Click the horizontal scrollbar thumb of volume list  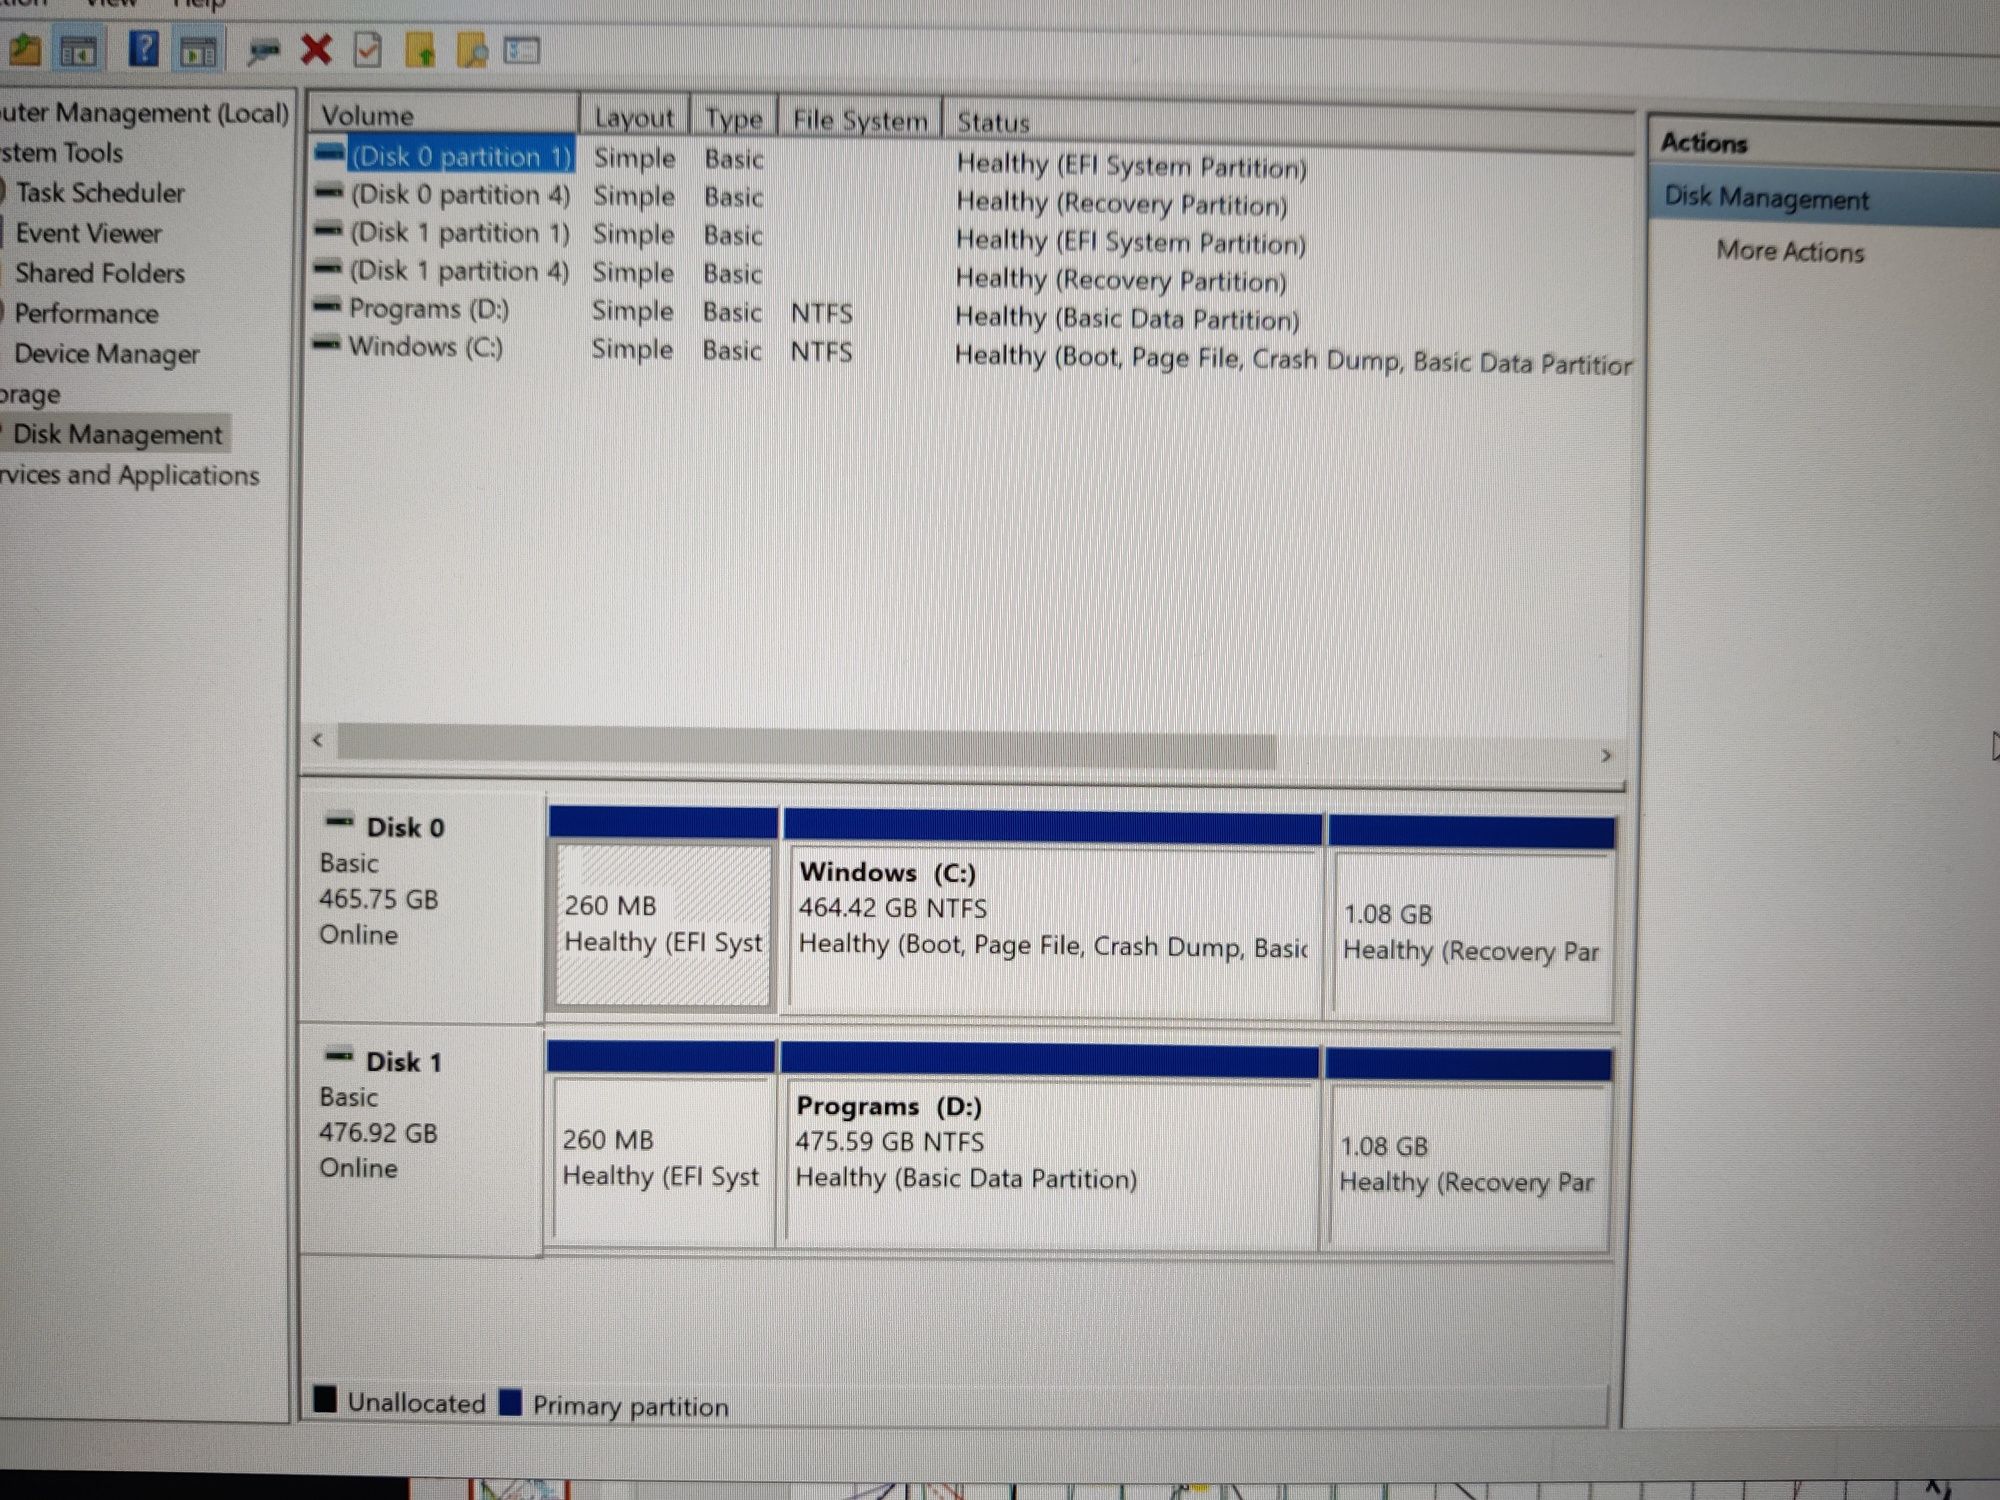point(806,746)
